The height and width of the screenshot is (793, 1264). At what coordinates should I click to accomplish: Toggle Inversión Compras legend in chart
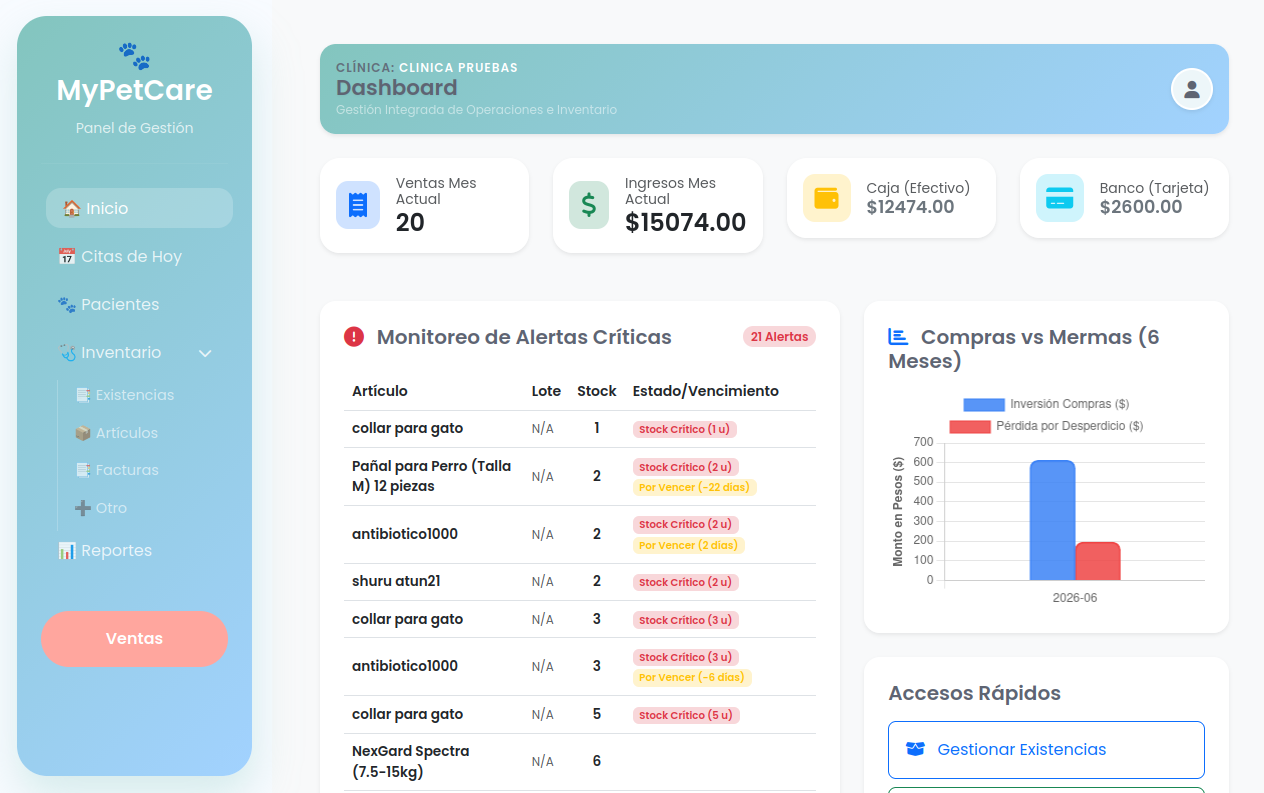1046,404
